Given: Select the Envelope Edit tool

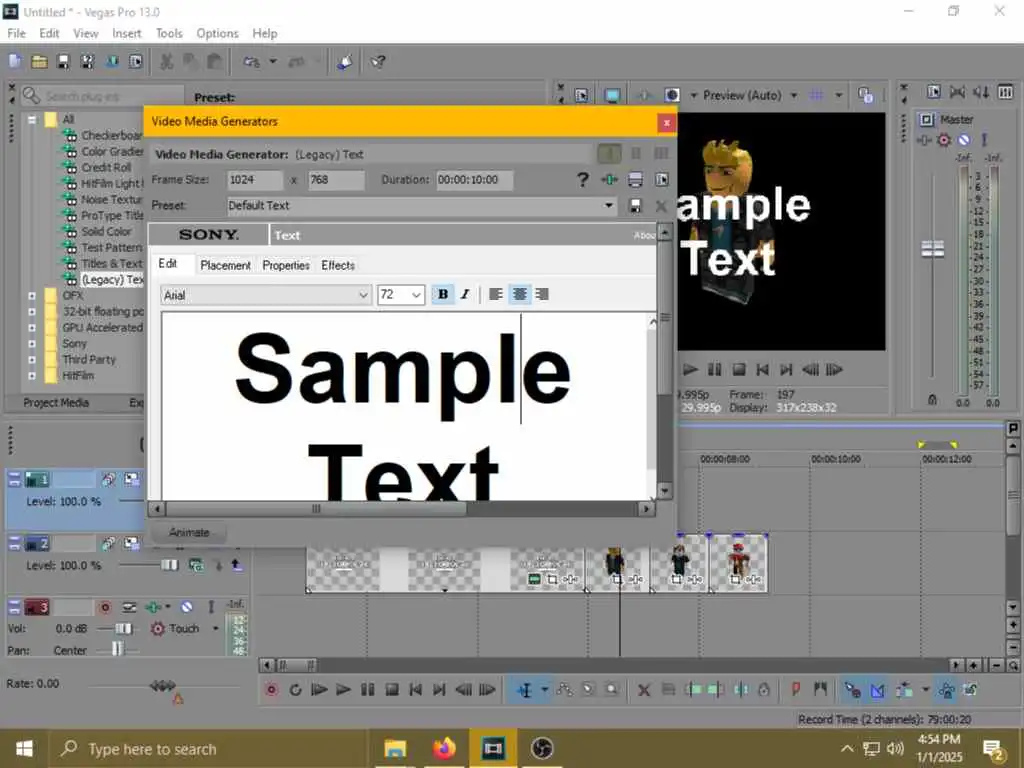Looking at the screenshot, I should pyautogui.click(x=565, y=690).
